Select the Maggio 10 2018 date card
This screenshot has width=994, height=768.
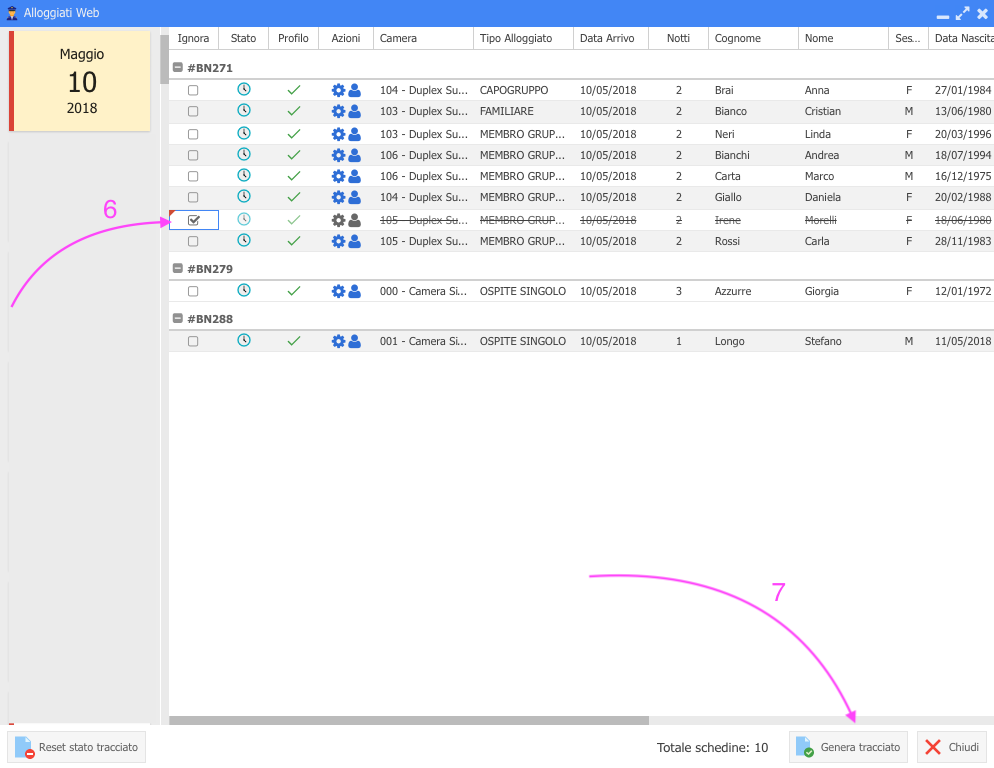pos(80,81)
